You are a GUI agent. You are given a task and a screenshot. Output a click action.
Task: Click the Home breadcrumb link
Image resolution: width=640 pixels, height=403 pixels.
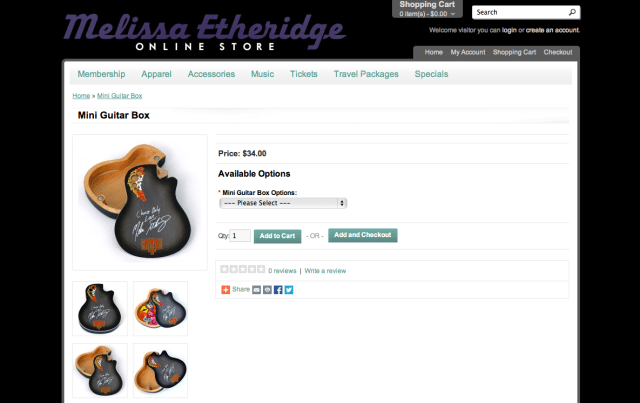pyautogui.click(x=81, y=96)
